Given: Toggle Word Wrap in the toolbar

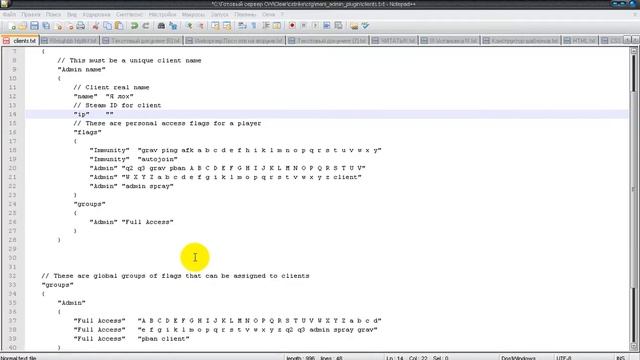Looking at the screenshot, I should point(242,26).
